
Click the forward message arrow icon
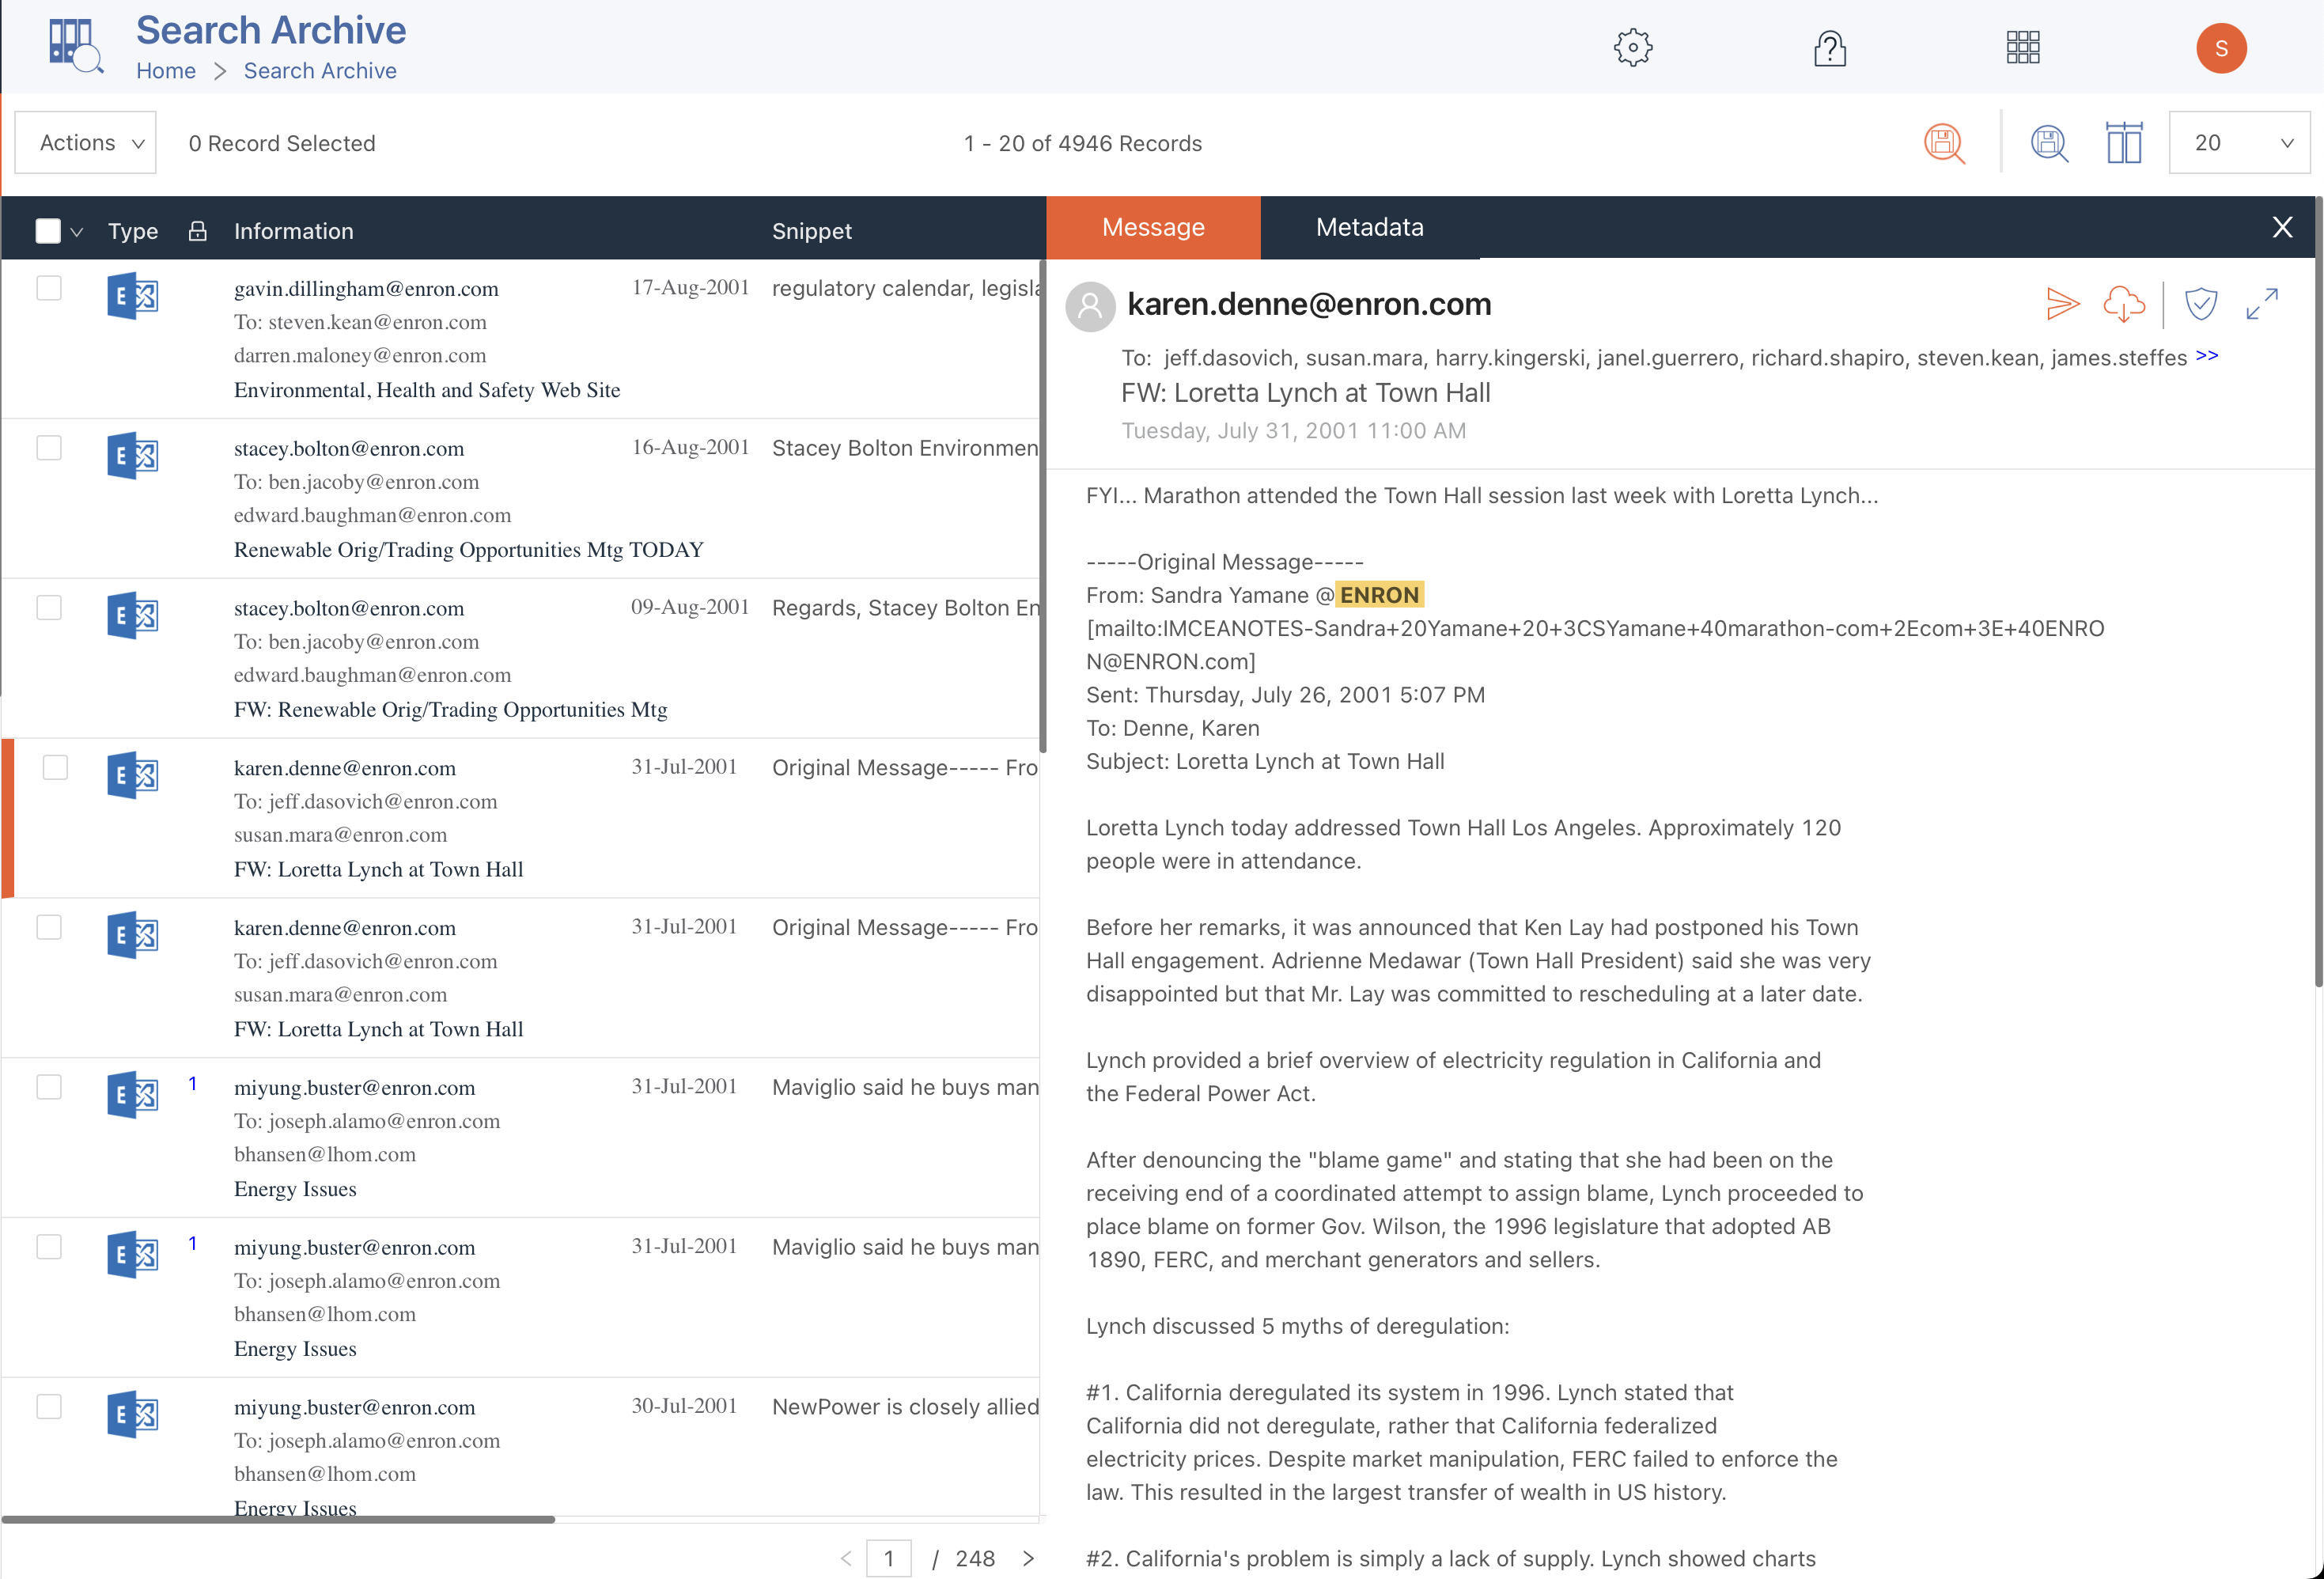point(2062,304)
